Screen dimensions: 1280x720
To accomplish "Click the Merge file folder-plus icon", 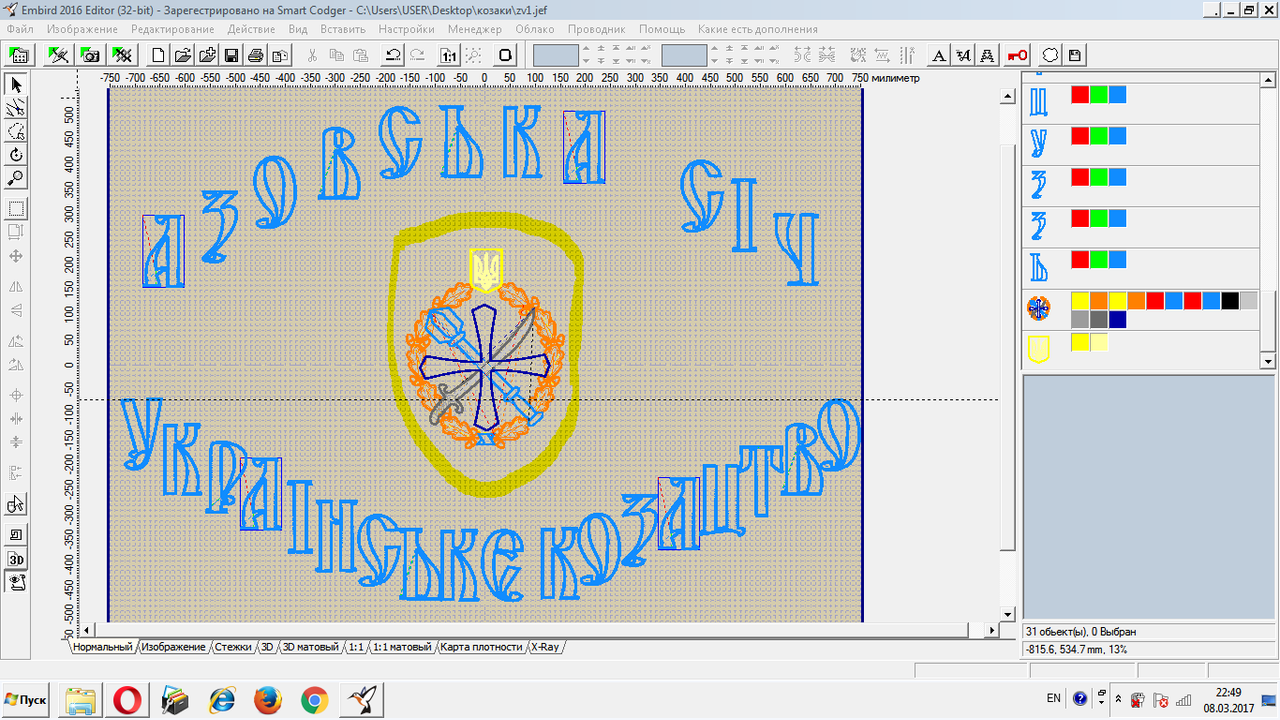I will click(x=207, y=55).
